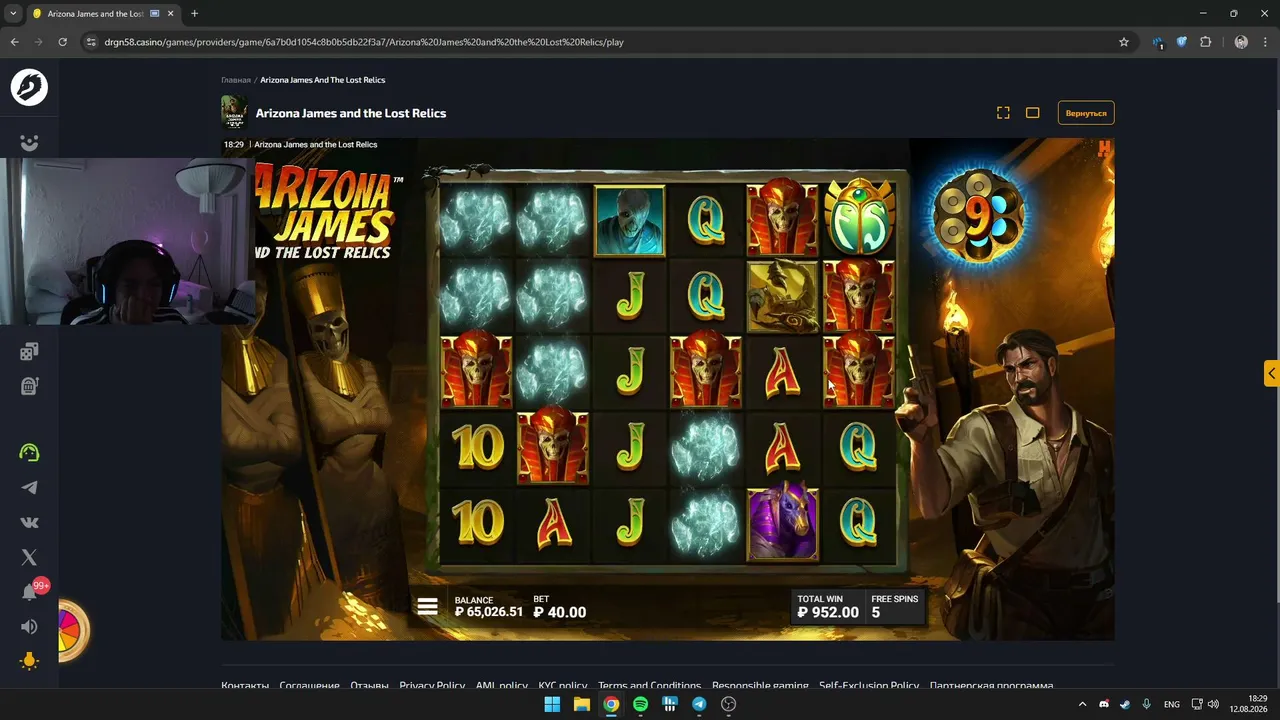
Task: Click the balance value ₽ 65,026.51
Action: [x=489, y=612]
